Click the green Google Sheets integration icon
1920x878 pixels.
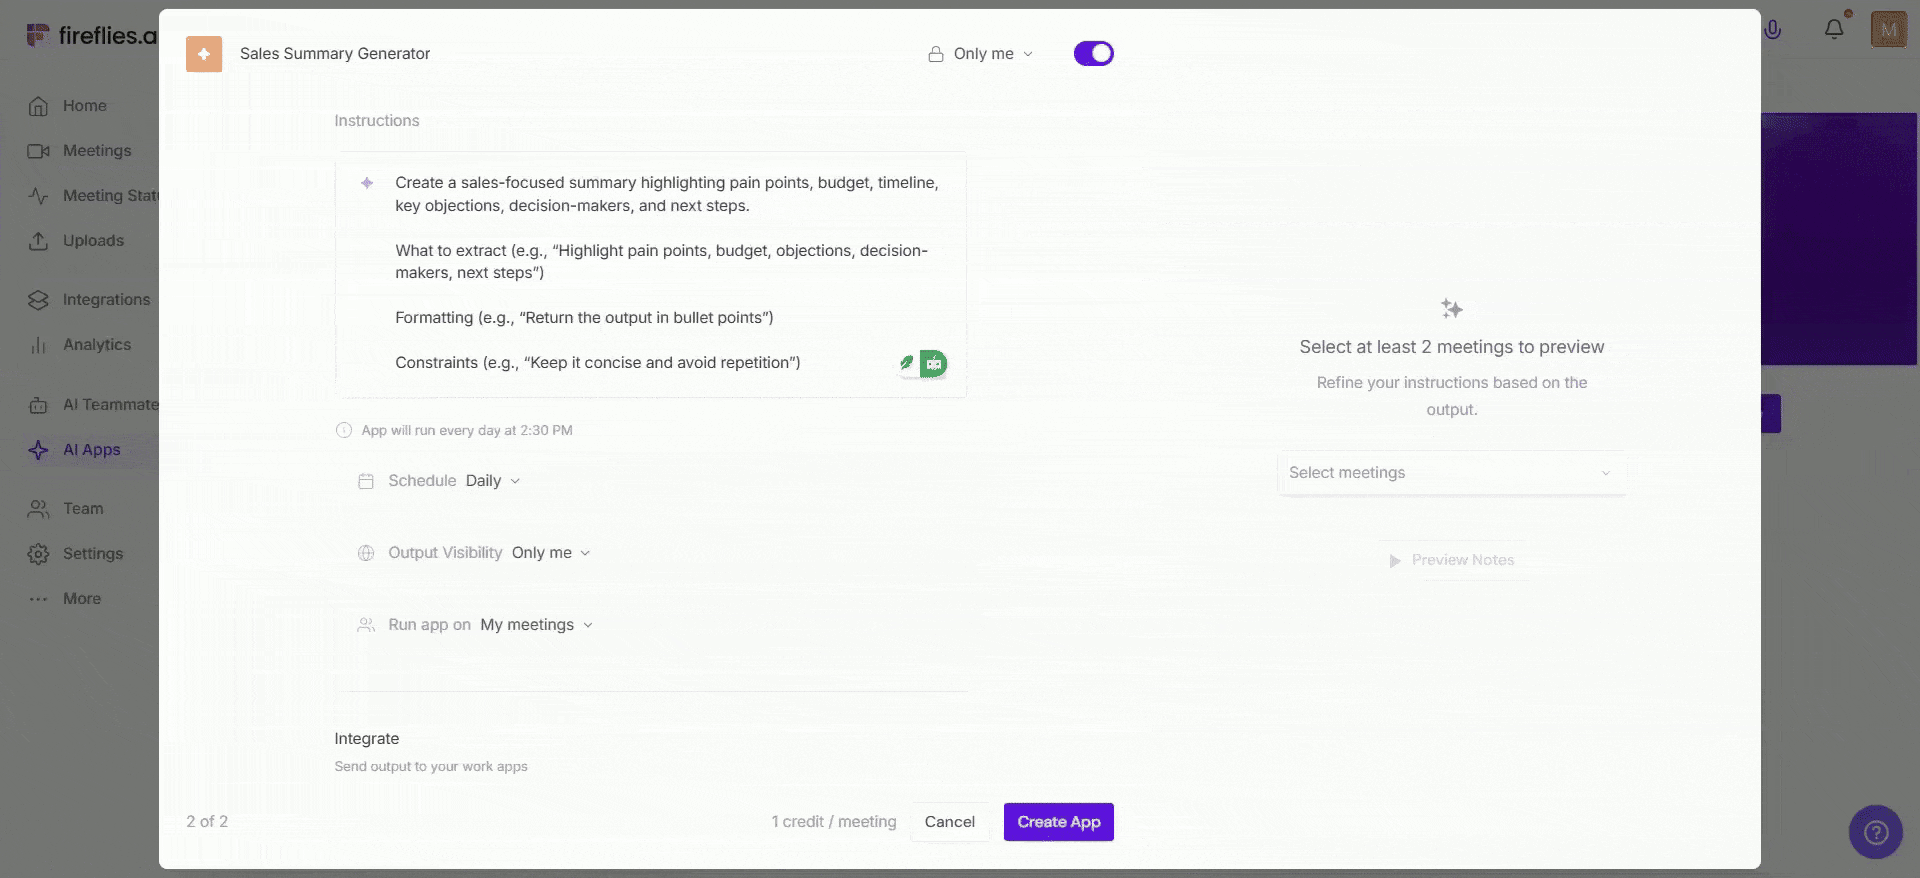(934, 363)
